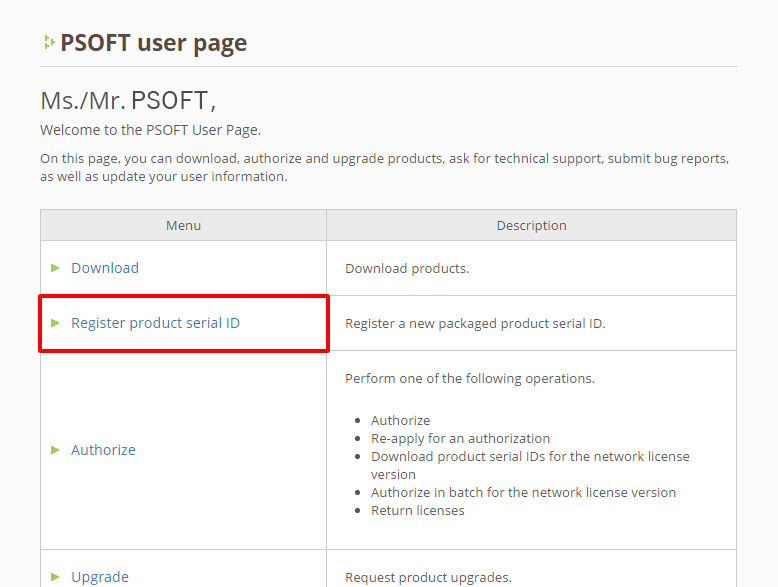Open the Download link
The image size is (778, 587).
pos(105,268)
